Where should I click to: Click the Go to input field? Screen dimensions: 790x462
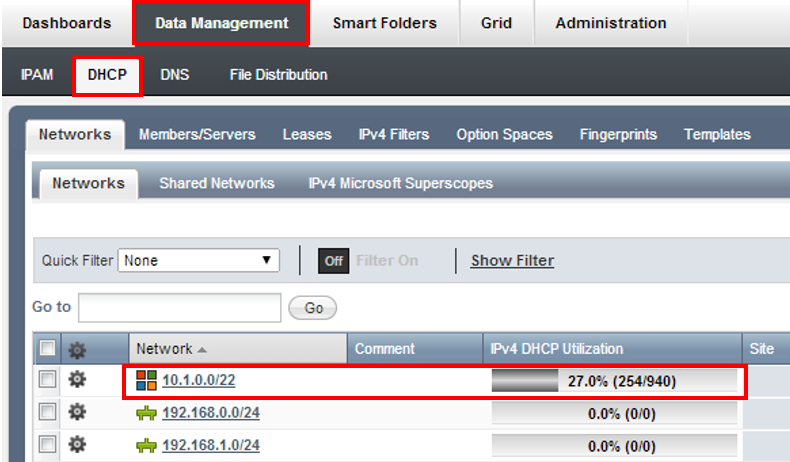pos(180,307)
